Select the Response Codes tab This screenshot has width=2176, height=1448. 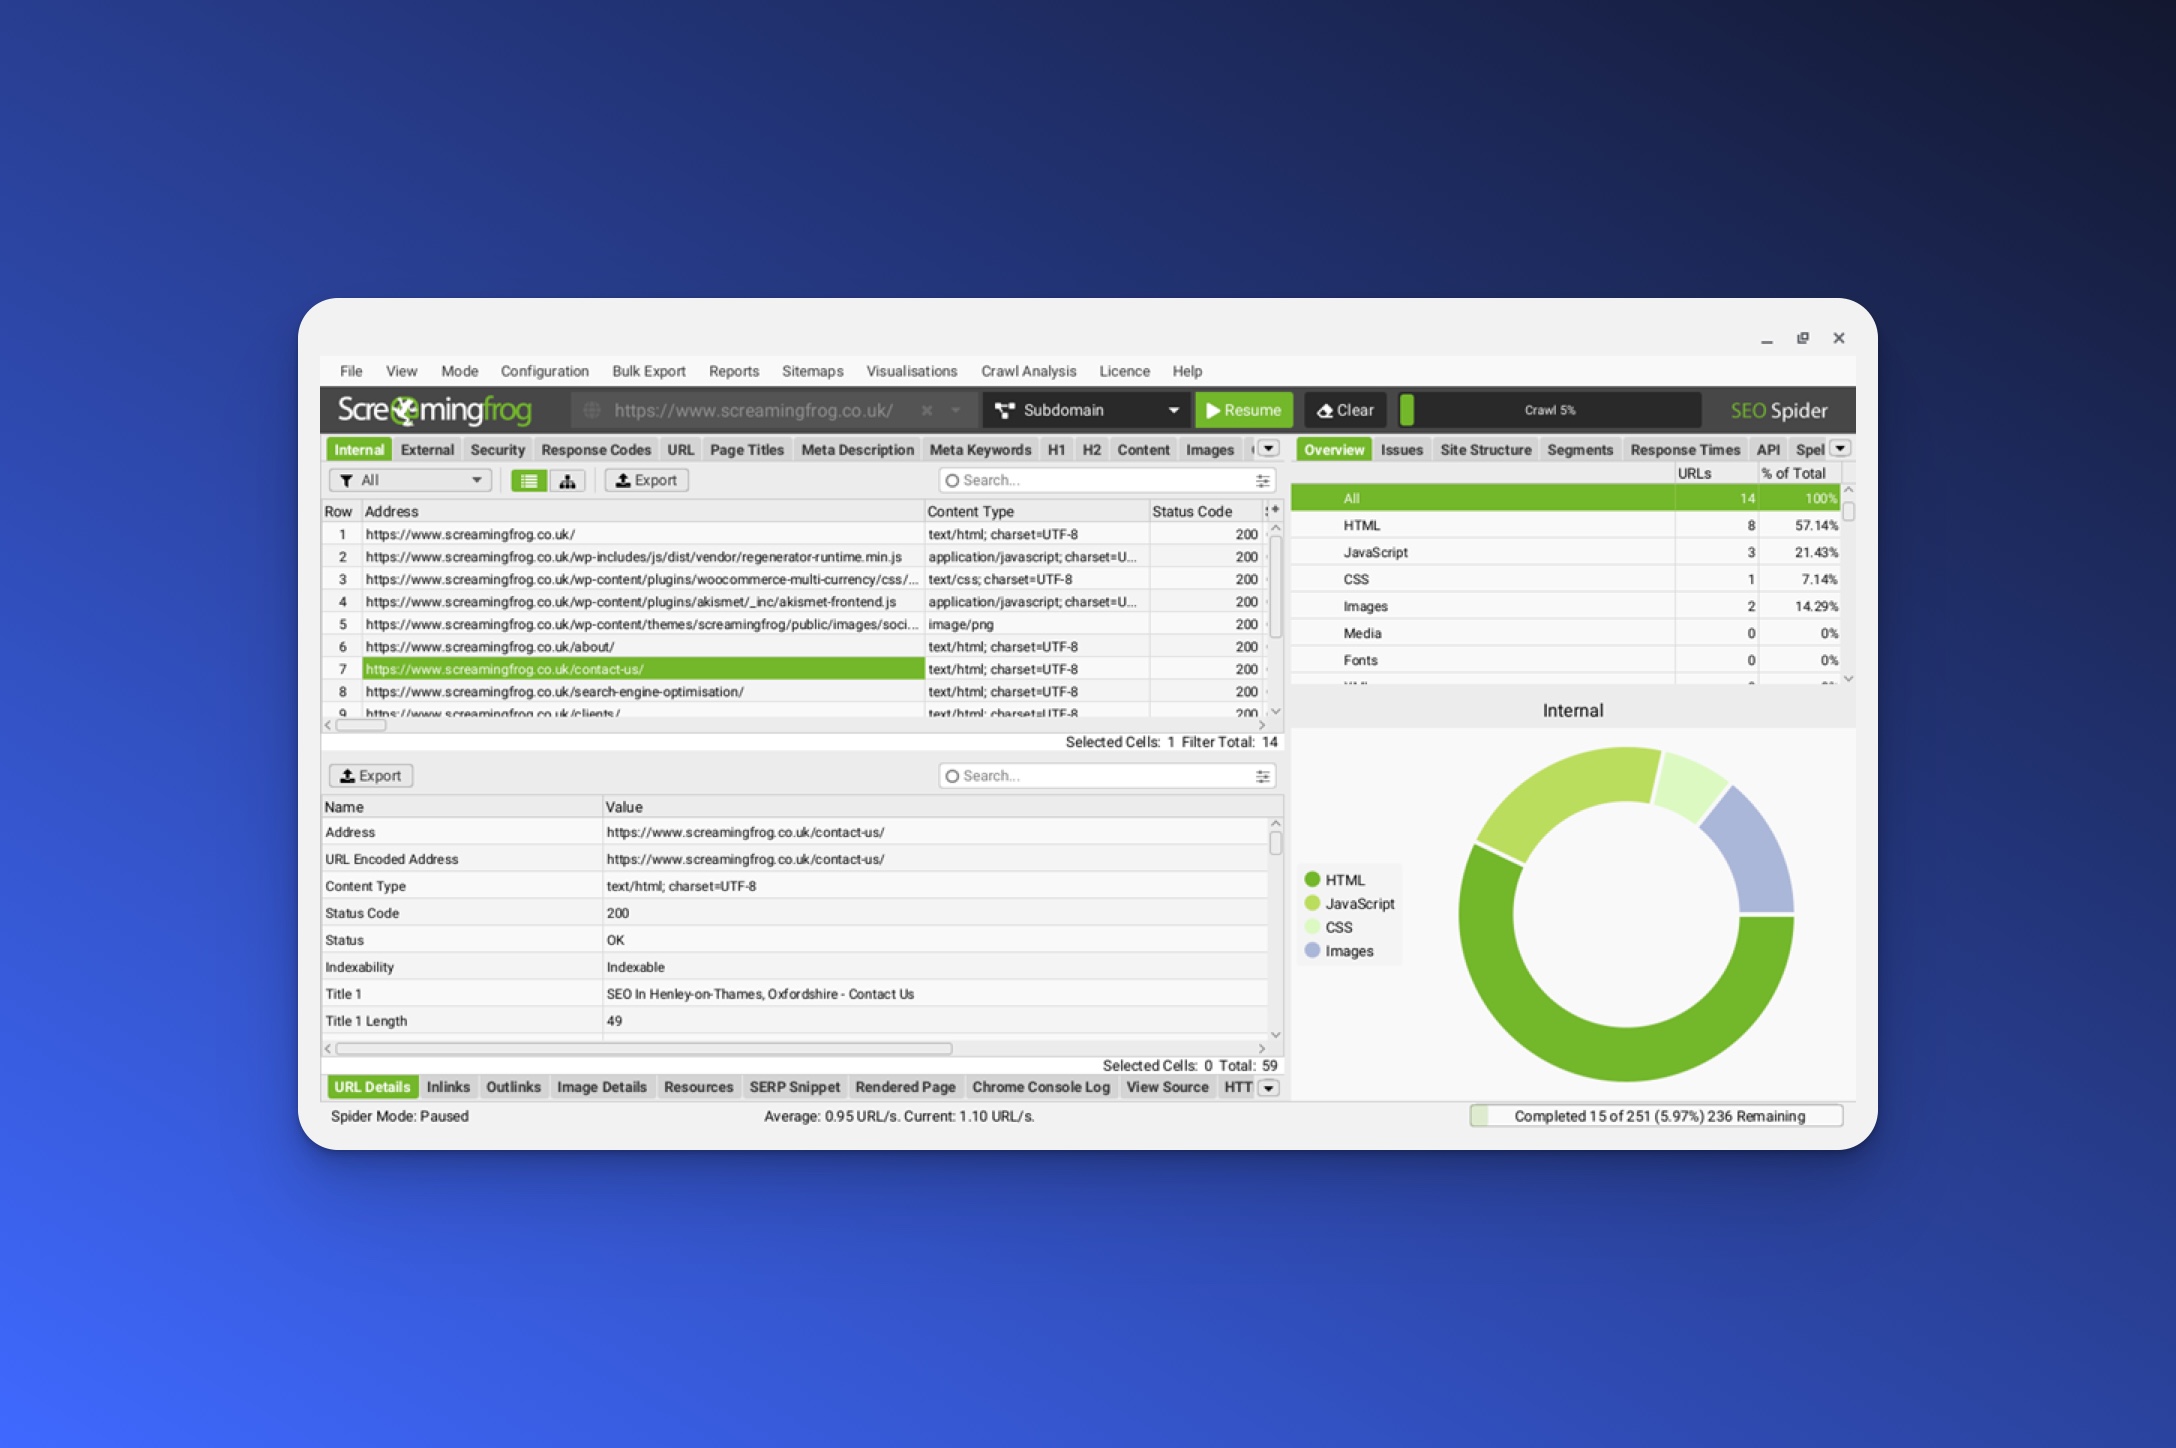[x=595, y=449]
